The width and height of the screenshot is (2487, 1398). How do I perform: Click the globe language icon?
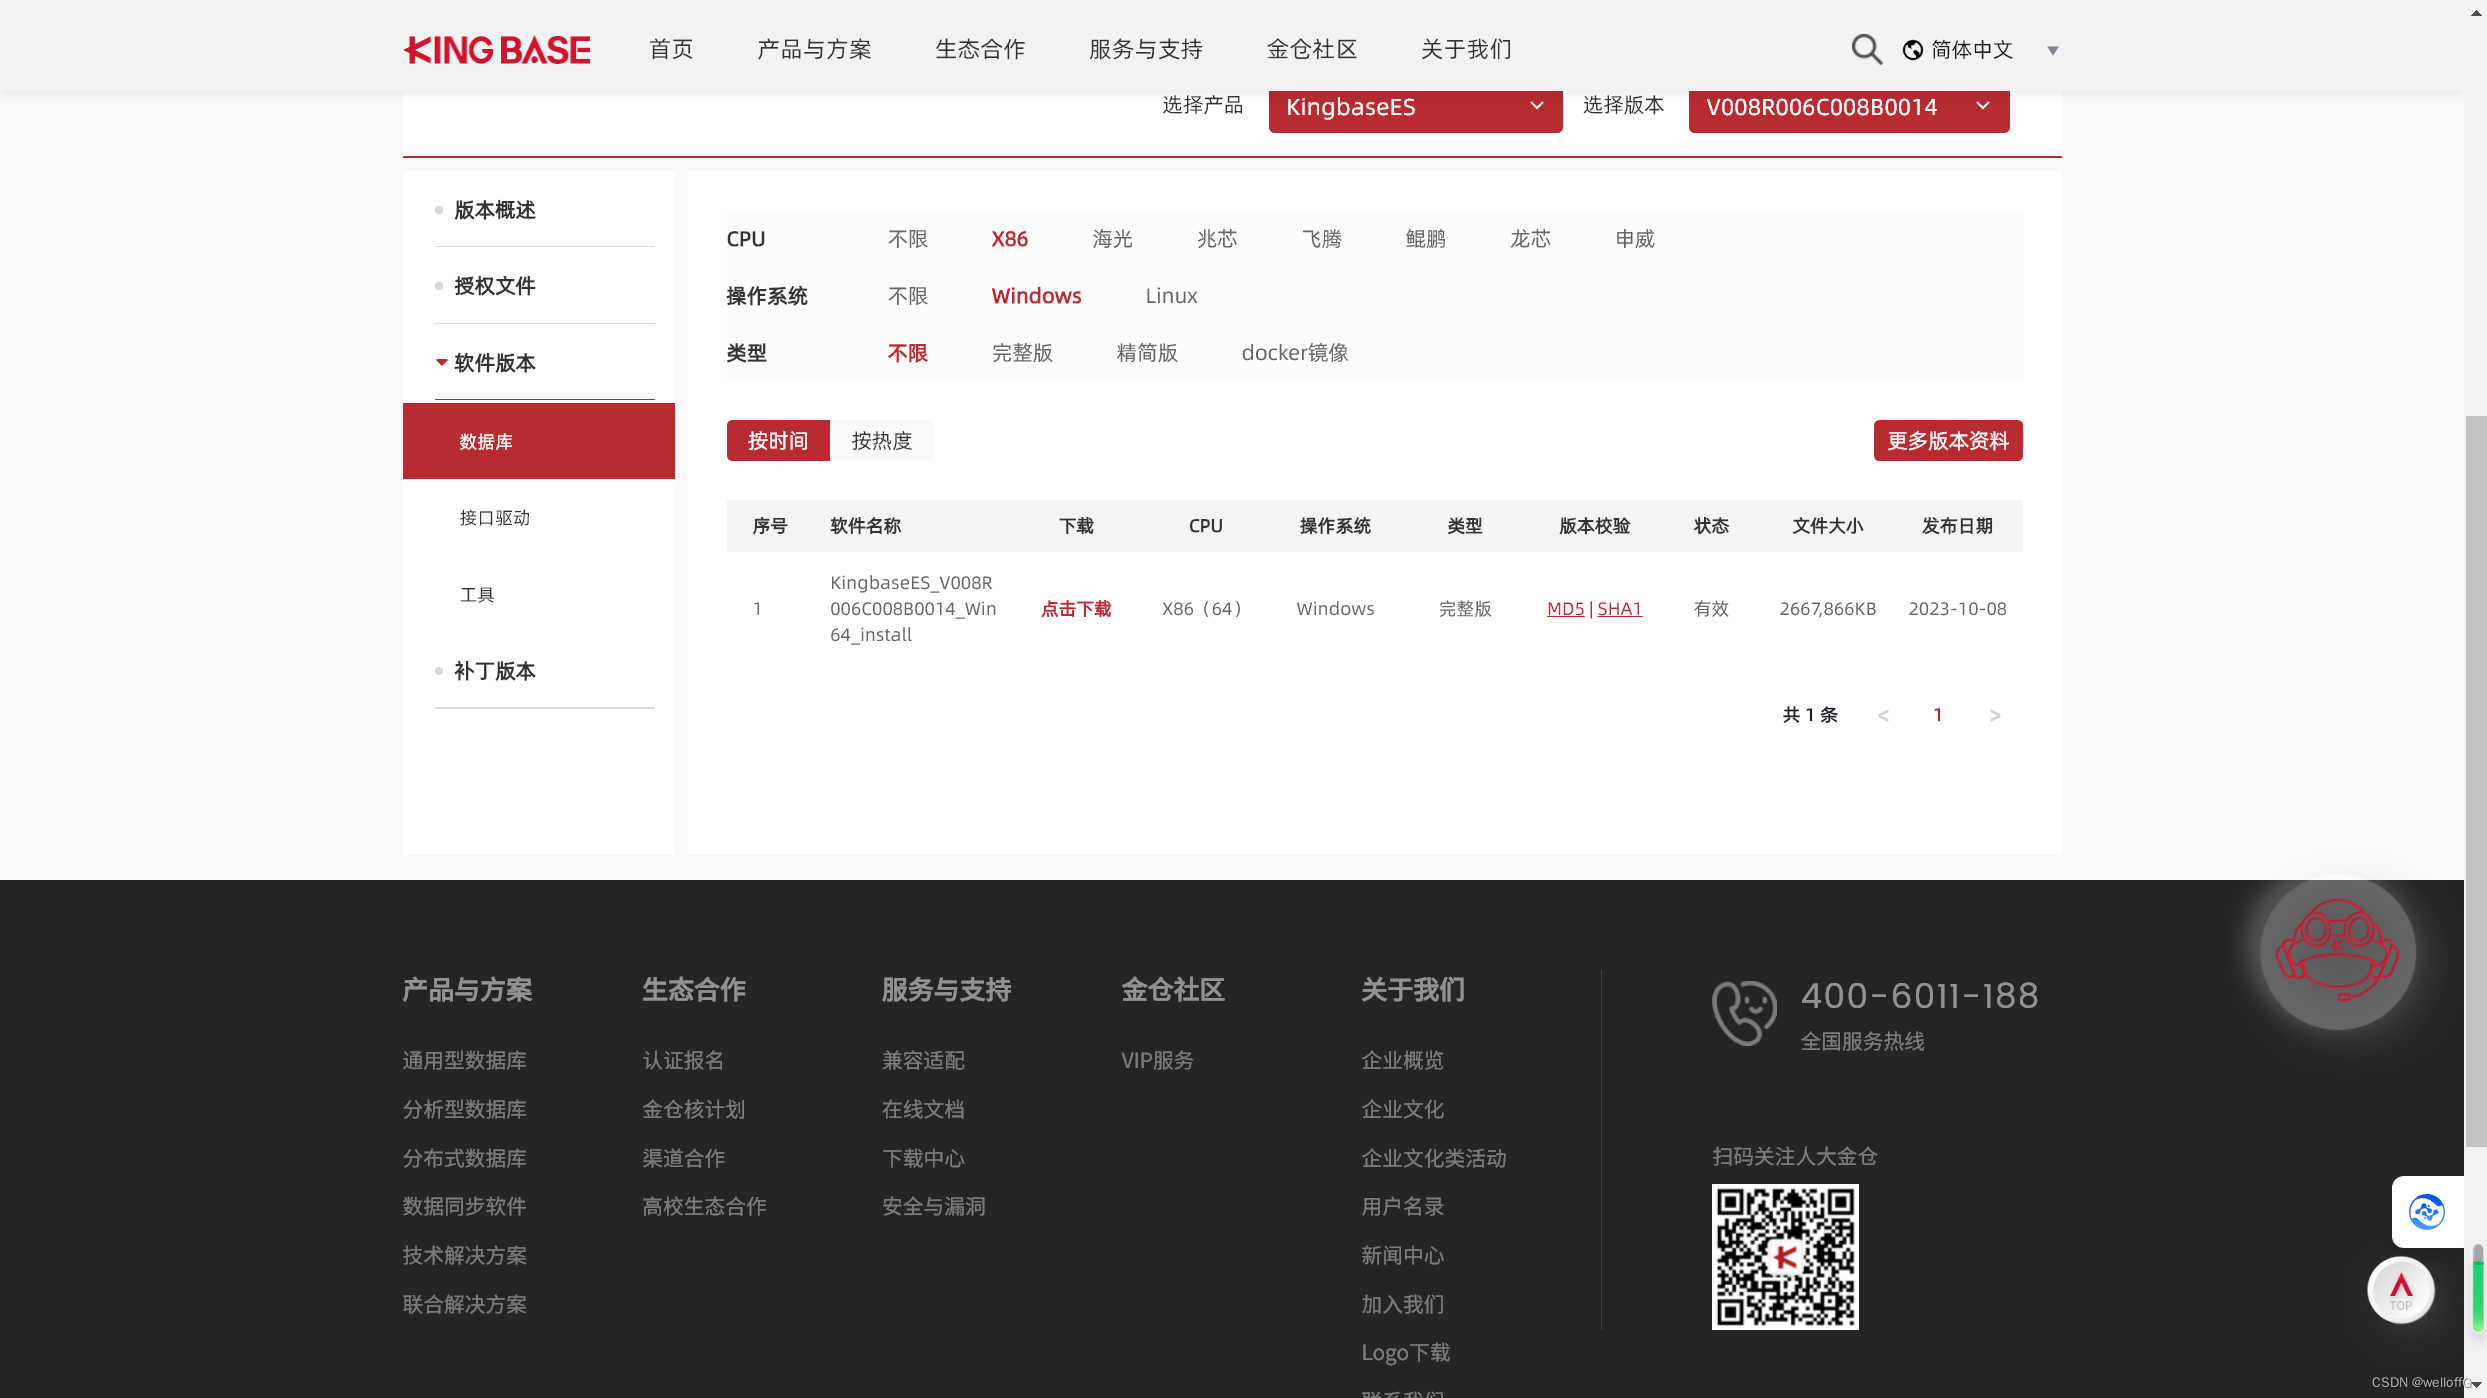coord(1912,50)
